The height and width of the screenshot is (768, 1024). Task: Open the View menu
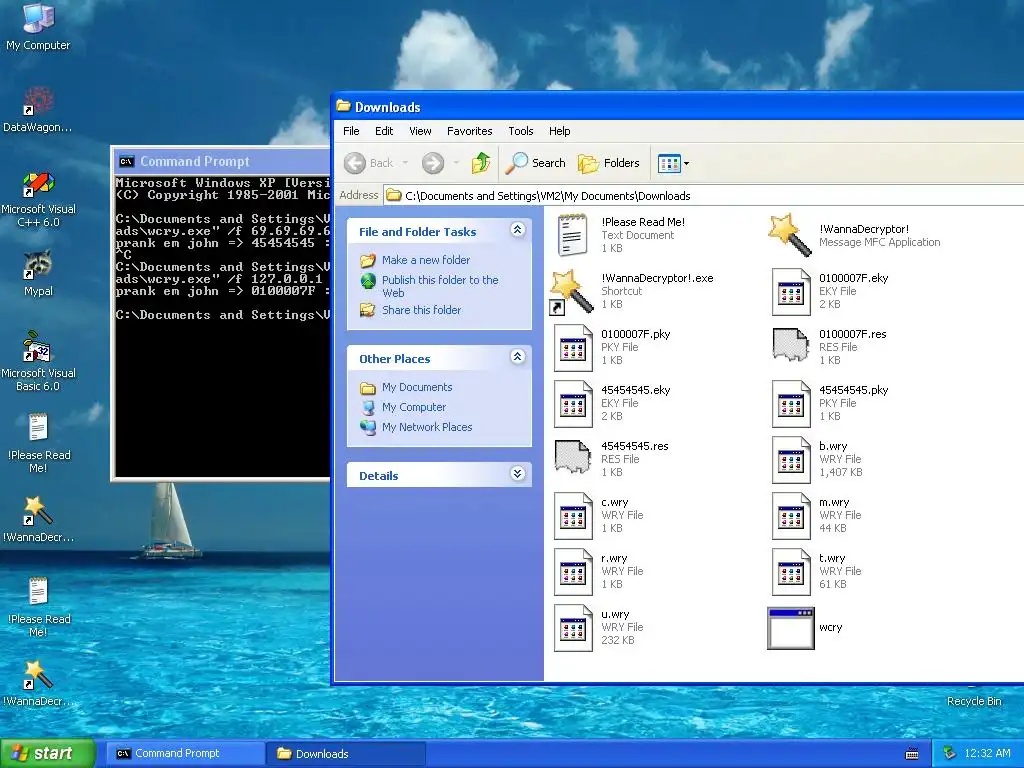420,131
